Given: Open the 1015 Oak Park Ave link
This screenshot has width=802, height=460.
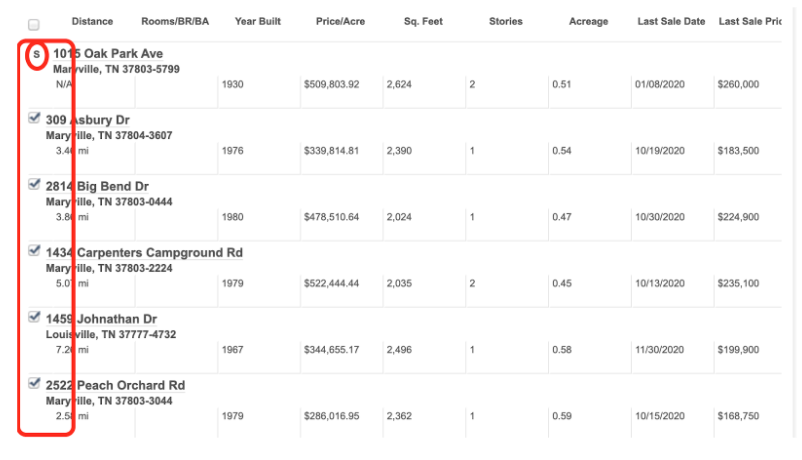Looking at the screenshot, I should pyautogui.click(x=108, y=54).
